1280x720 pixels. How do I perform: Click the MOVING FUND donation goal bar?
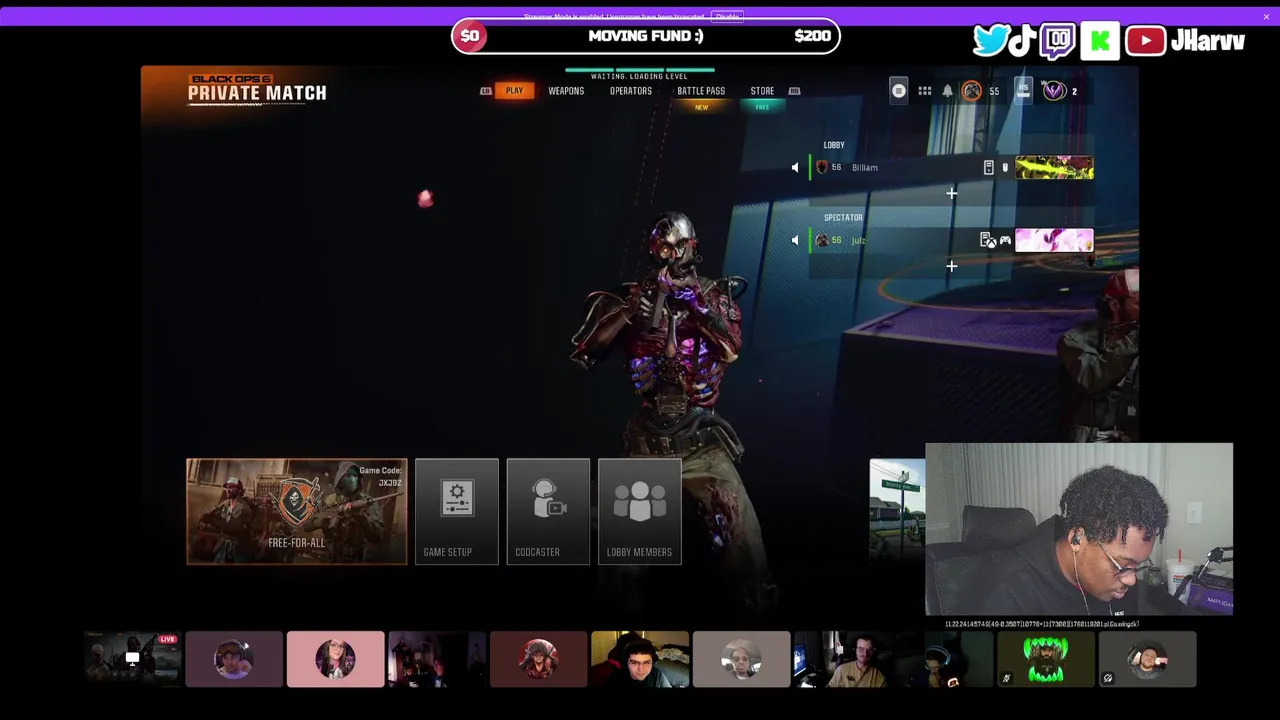point(646,36)
